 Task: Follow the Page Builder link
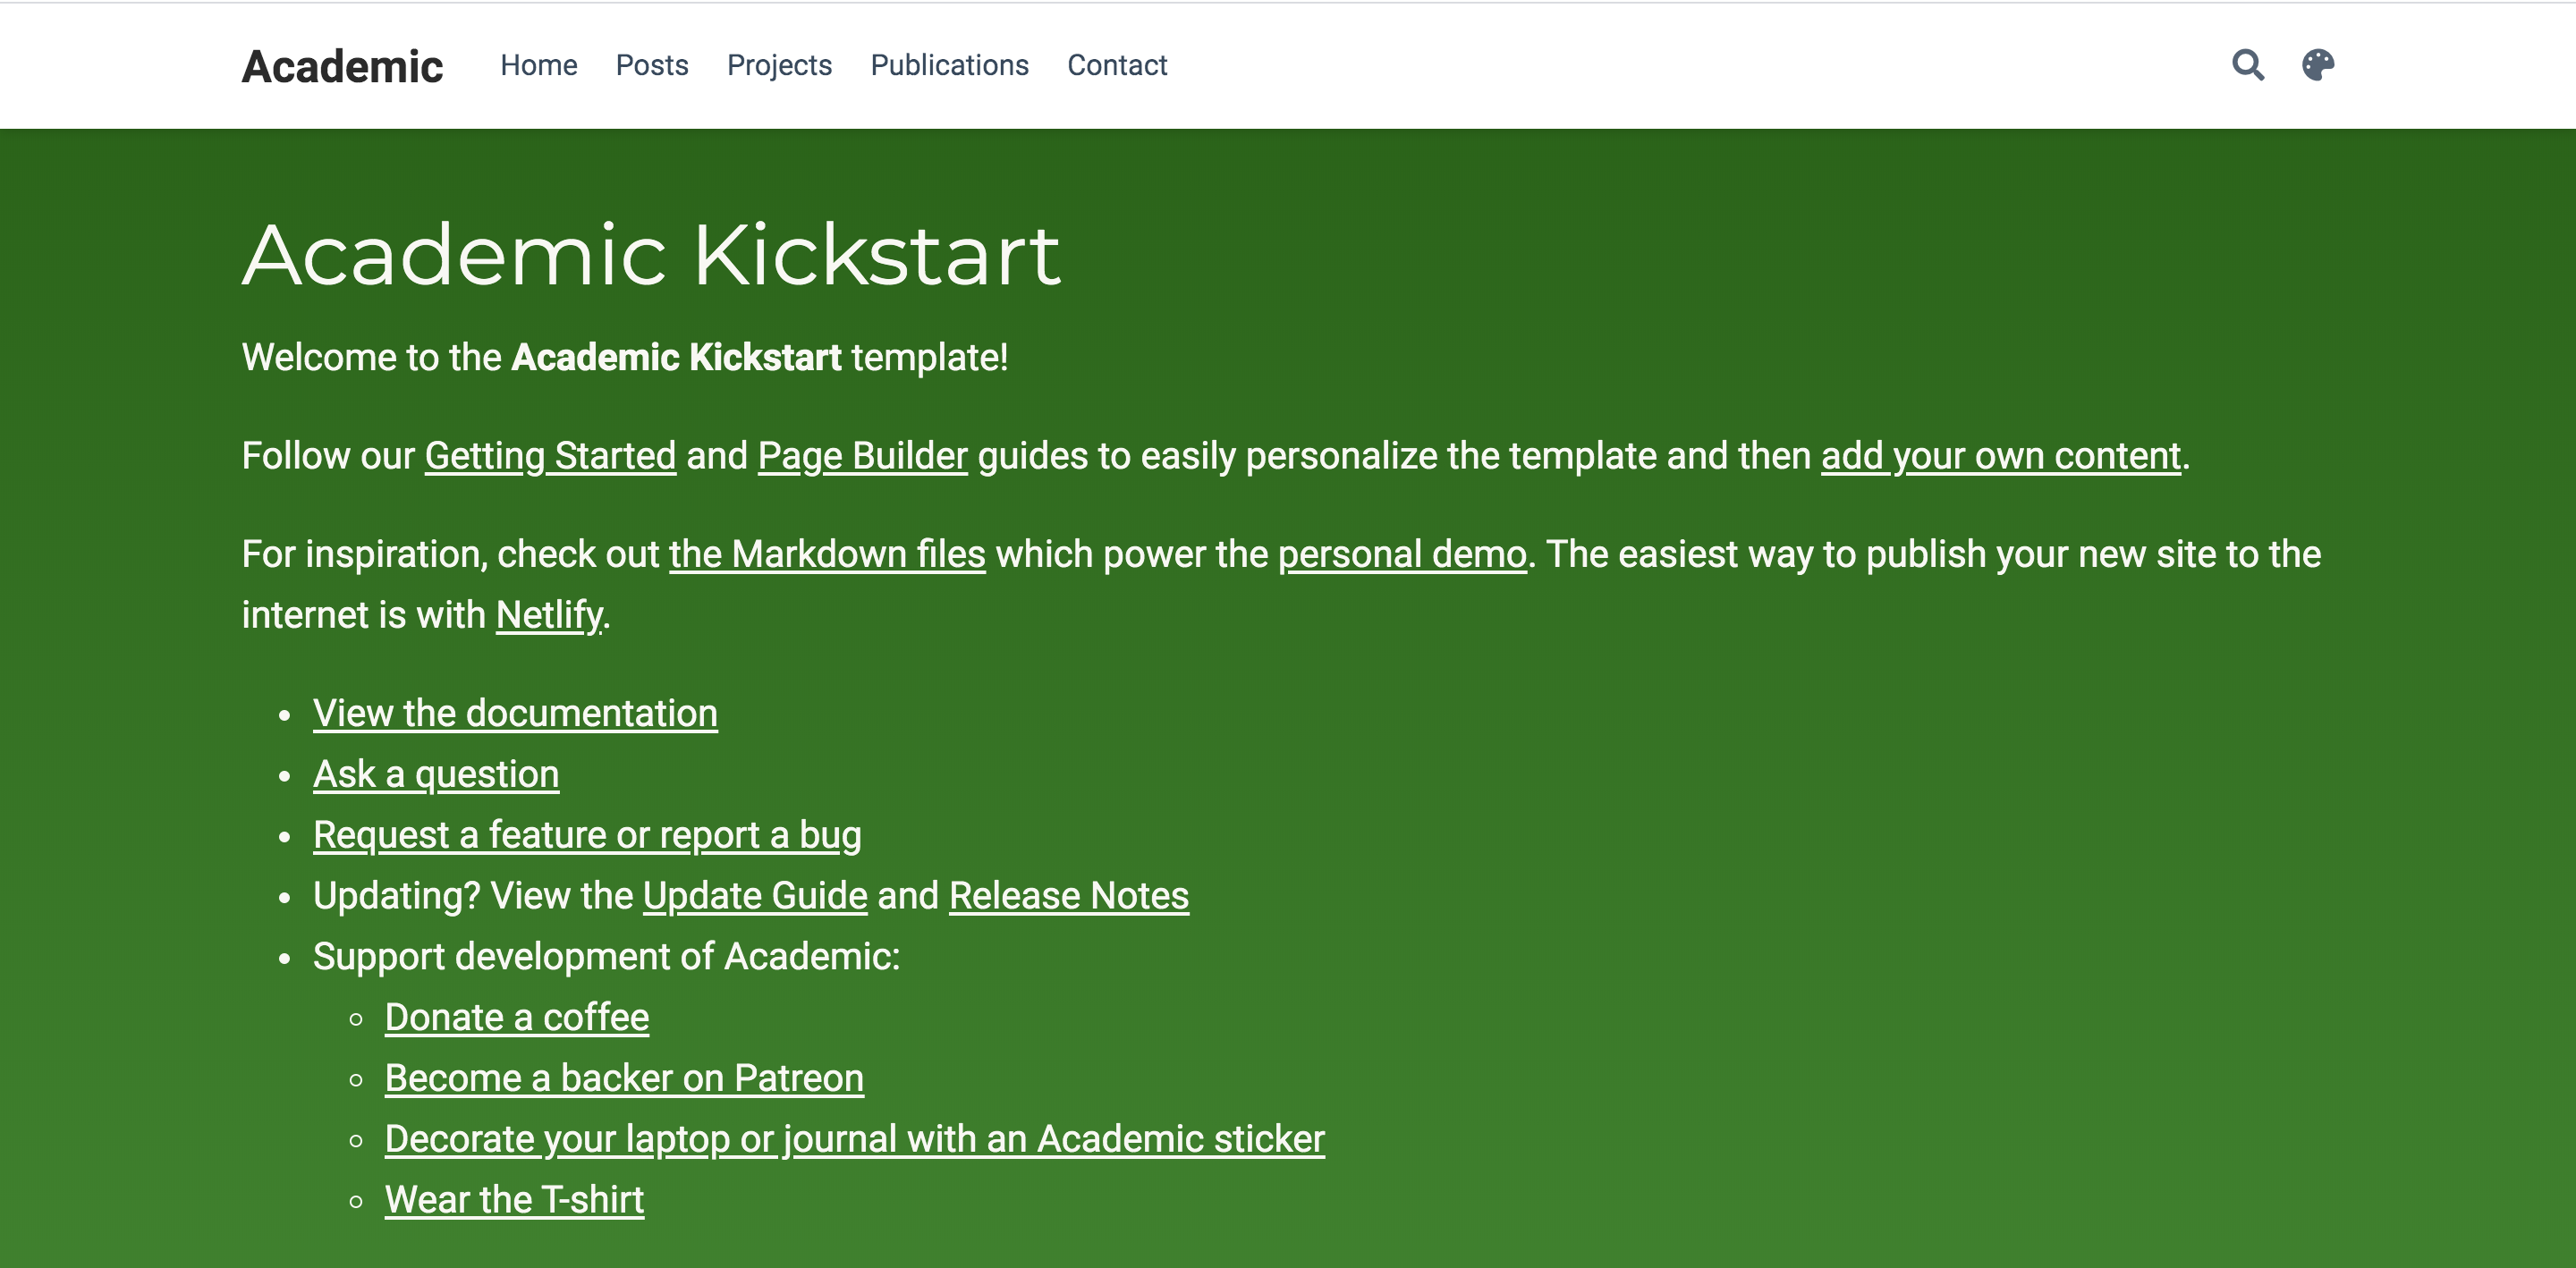pos(862,456)
